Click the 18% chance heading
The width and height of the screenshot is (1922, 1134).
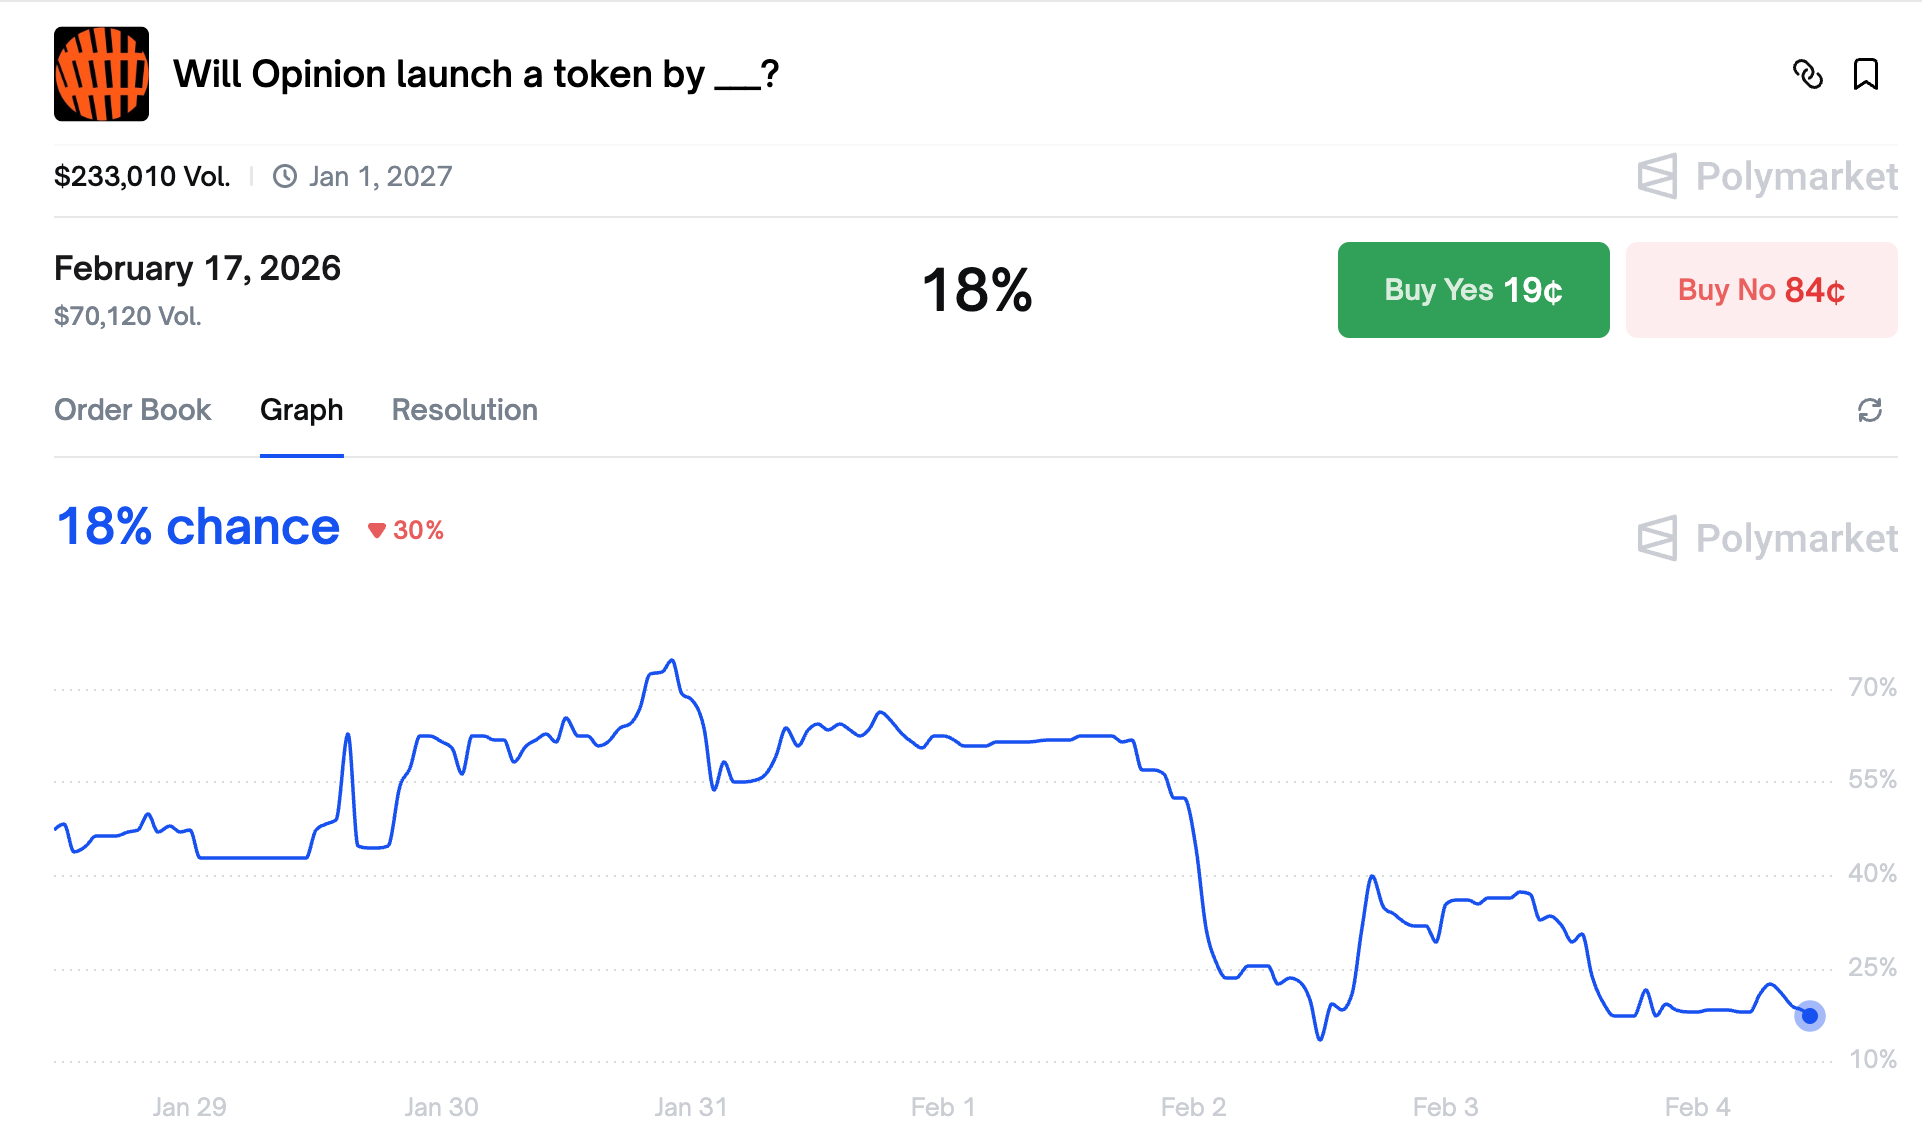click(198, 527)
